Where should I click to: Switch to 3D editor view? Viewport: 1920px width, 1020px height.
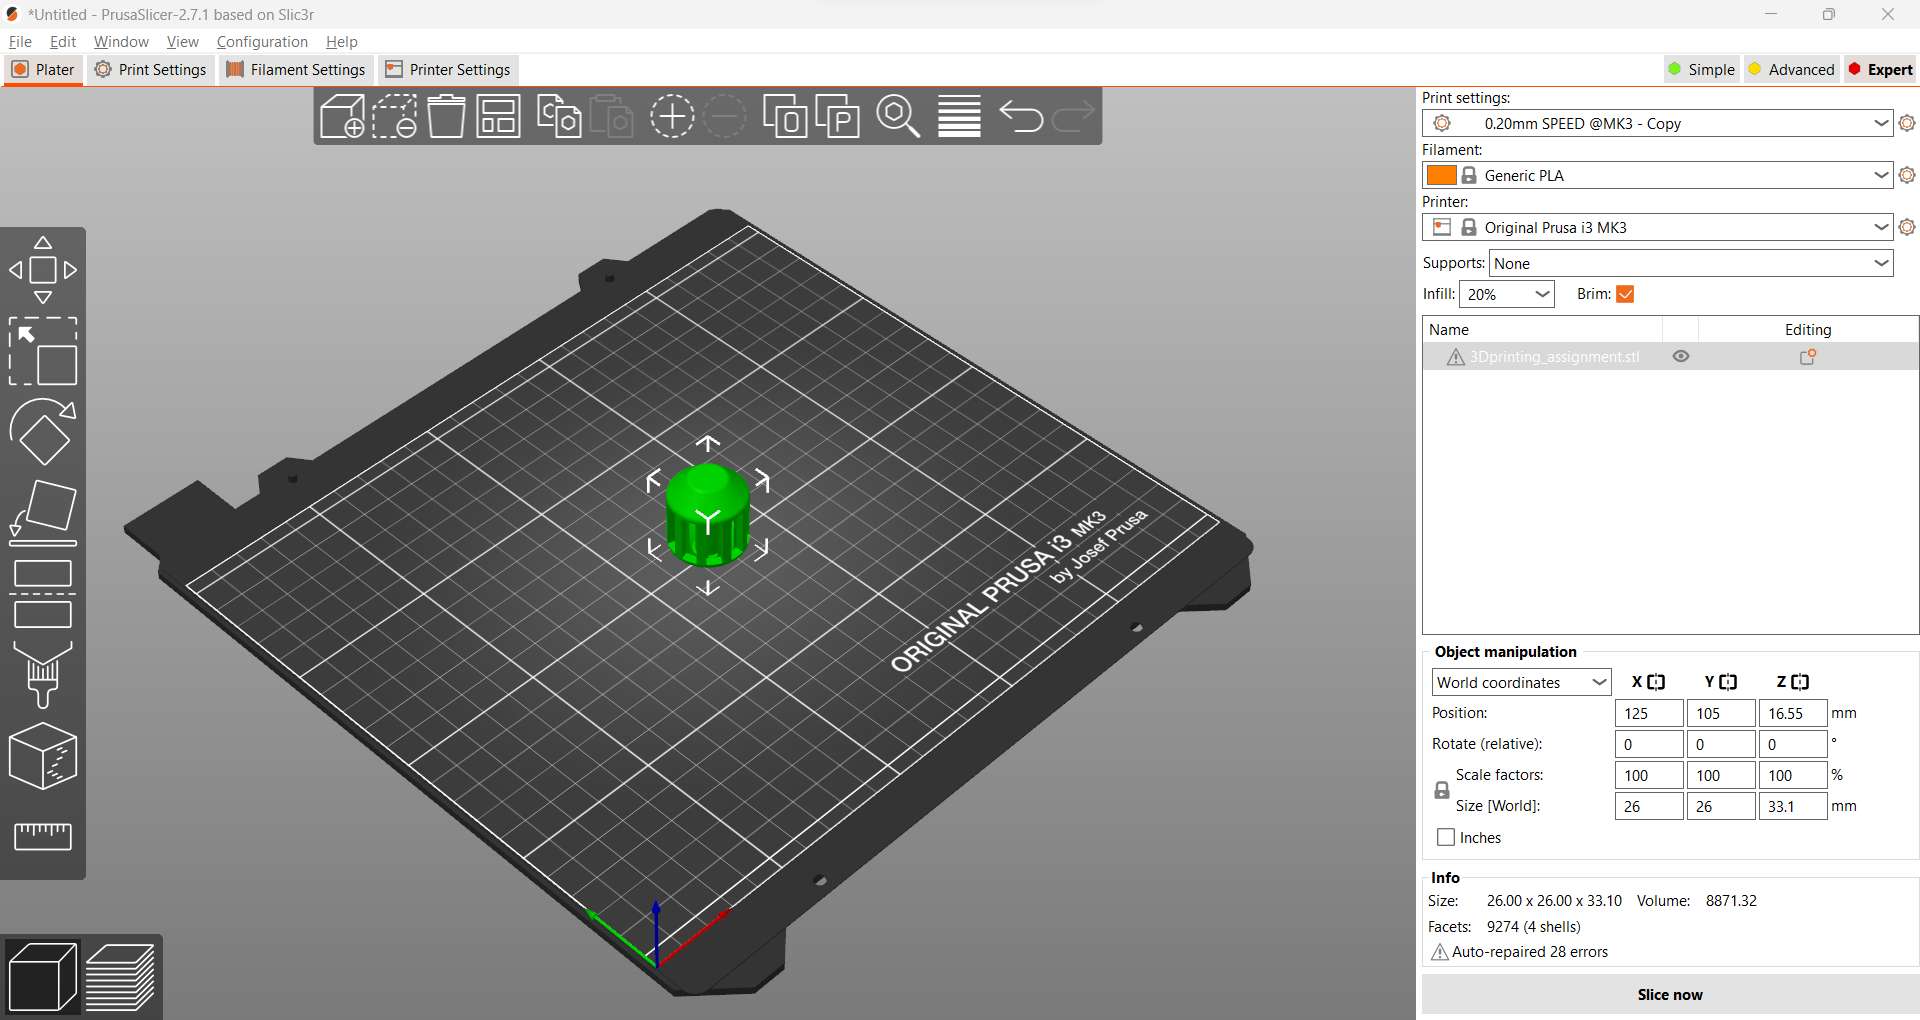tap(42, 977)
